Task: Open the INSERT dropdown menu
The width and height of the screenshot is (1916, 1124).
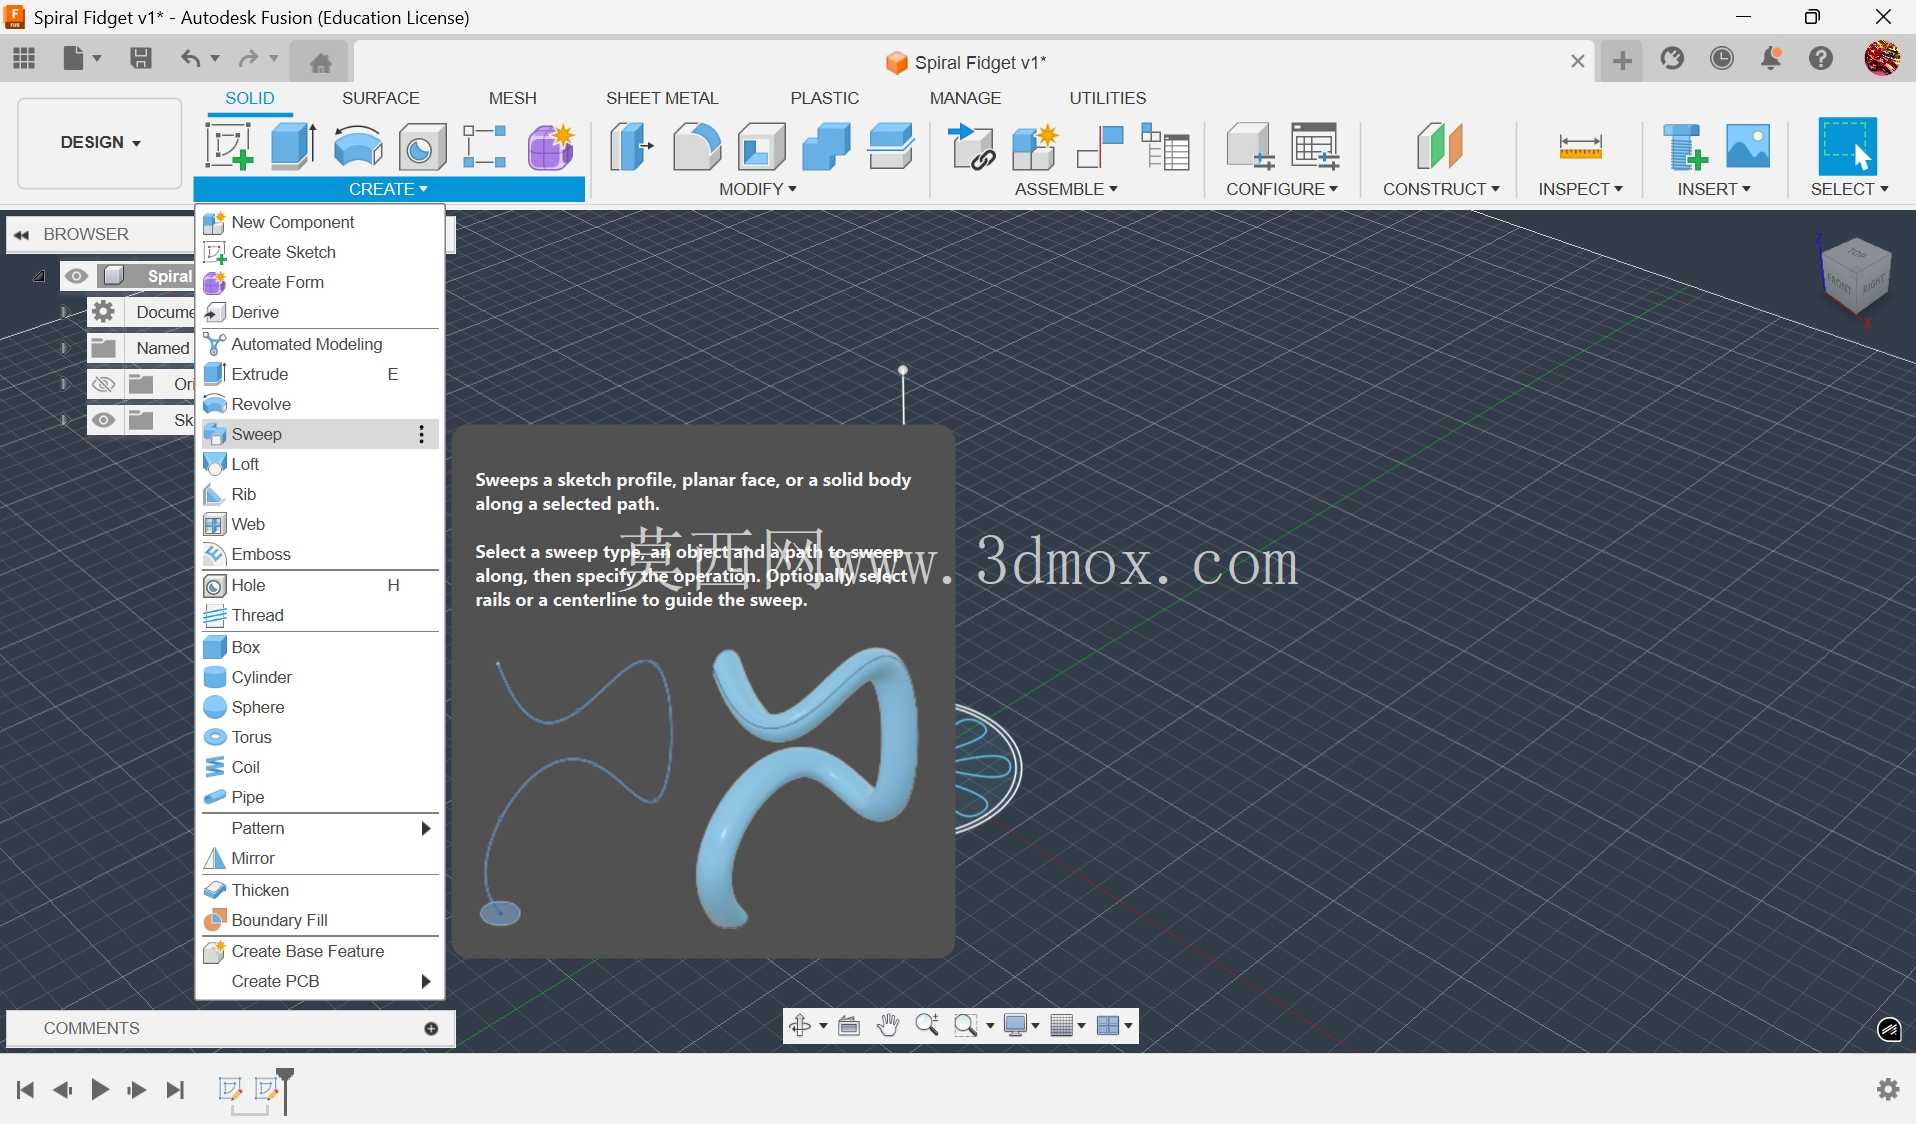Action: pos(1714,189)
